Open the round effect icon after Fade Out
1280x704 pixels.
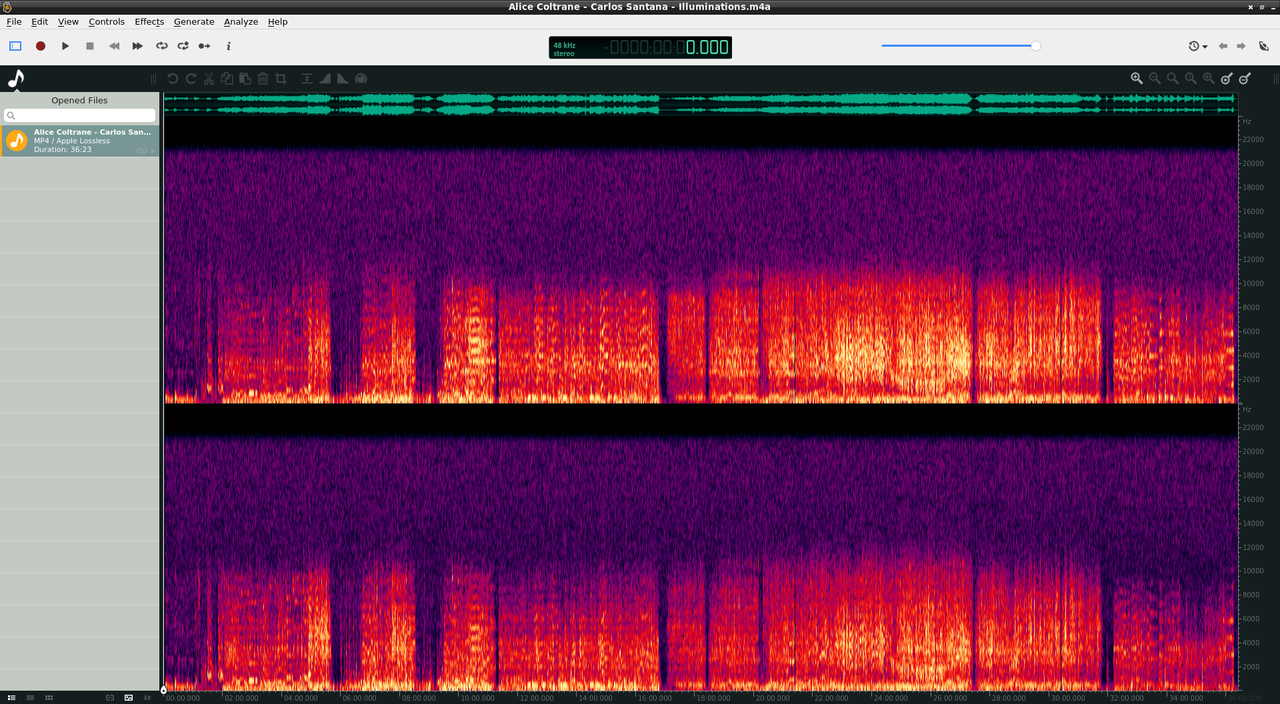click(361, 78)
